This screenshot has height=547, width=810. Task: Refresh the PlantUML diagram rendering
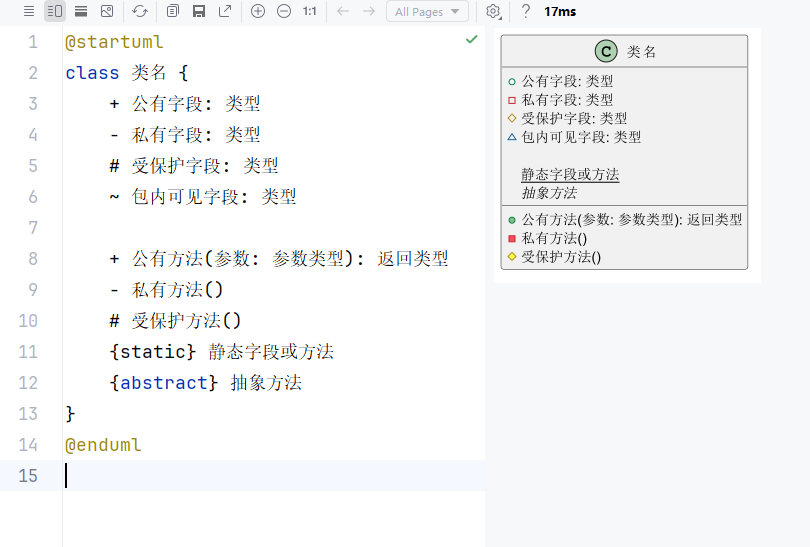pos(140,11)
